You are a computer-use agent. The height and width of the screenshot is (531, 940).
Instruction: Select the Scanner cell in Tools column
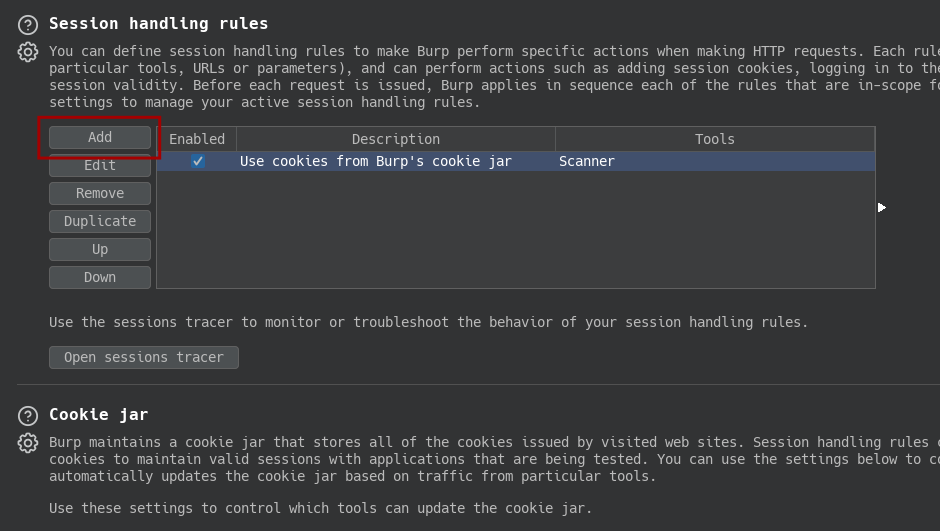(x=587, y=161)
